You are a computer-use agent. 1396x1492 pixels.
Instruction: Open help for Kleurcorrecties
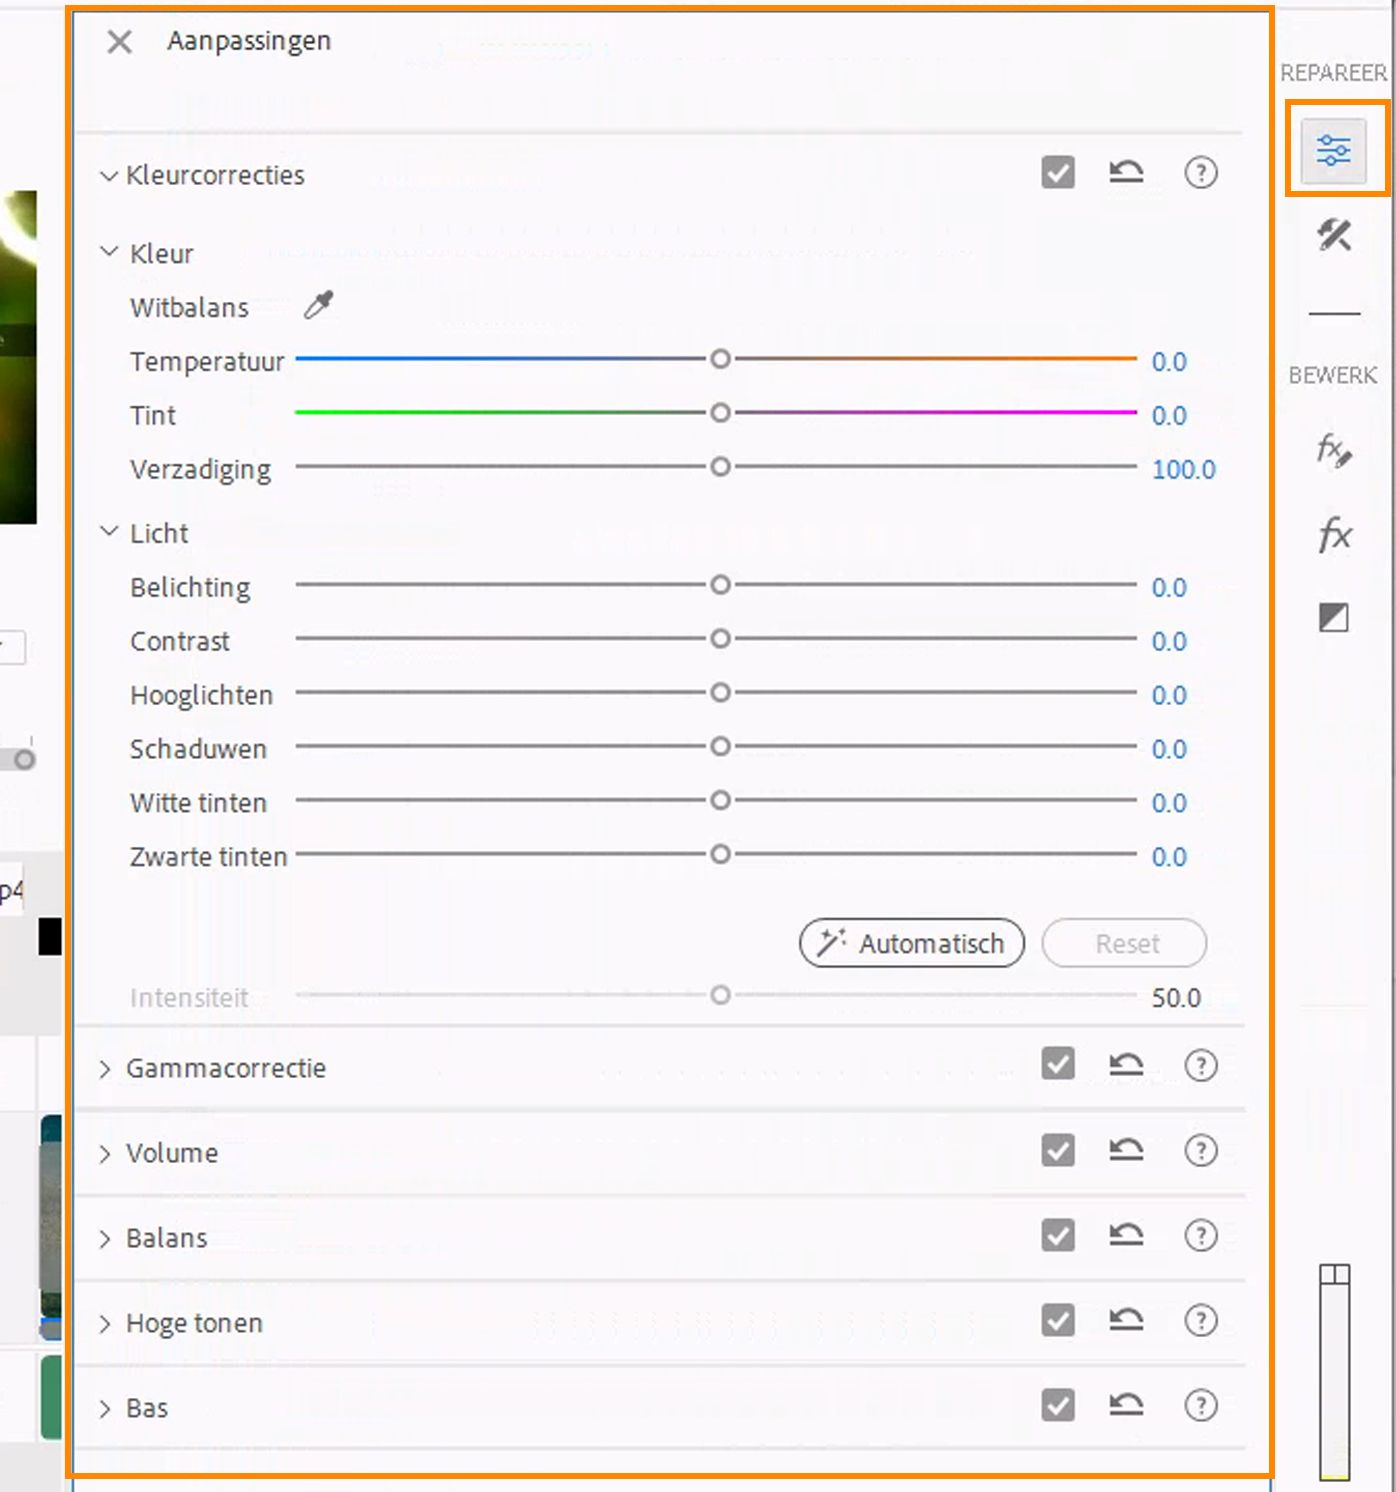click(x=1201, y=173)
